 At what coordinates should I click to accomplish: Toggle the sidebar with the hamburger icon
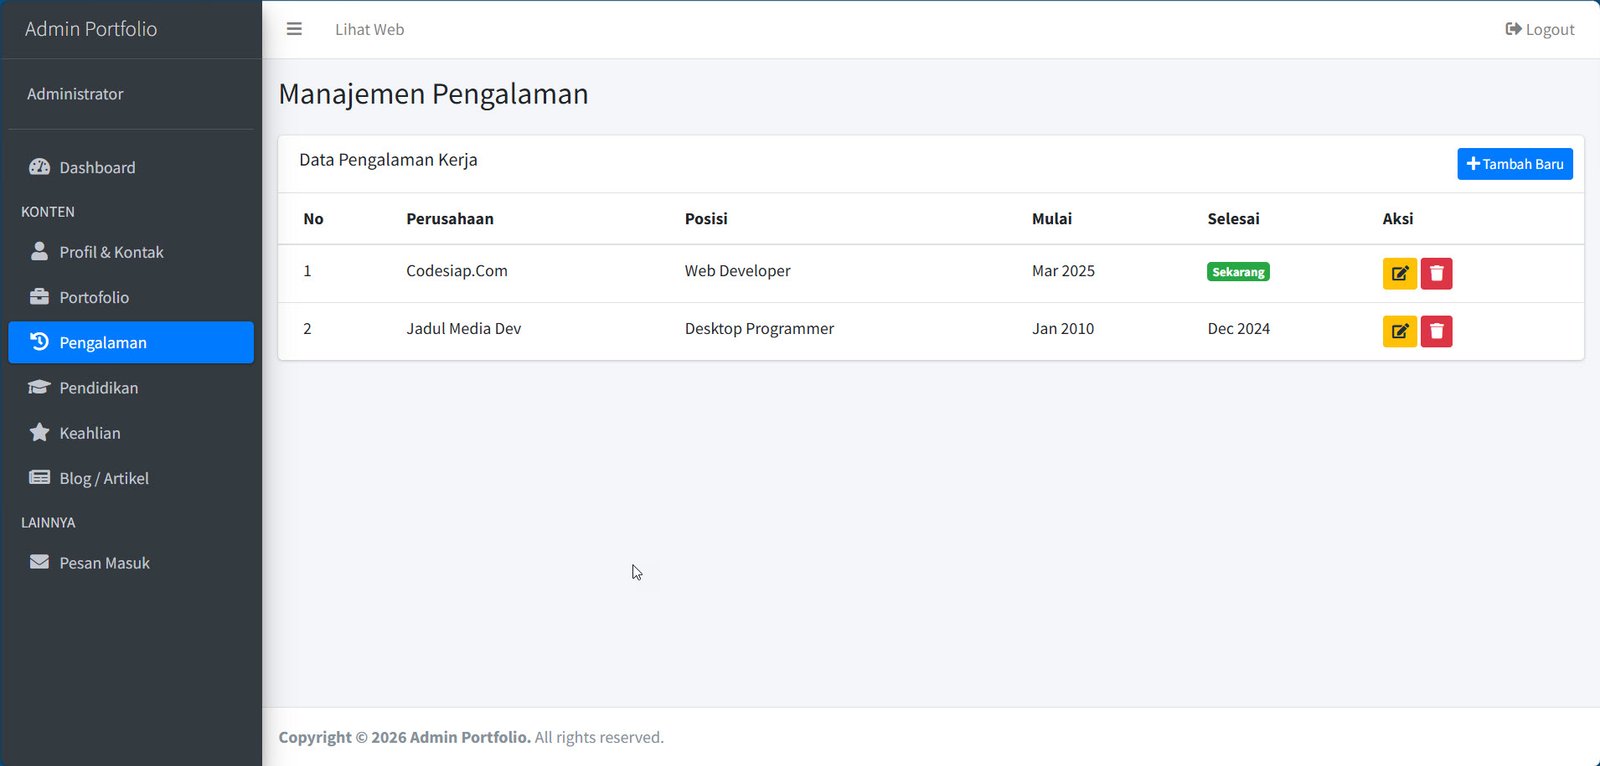(x=294, y=29)
